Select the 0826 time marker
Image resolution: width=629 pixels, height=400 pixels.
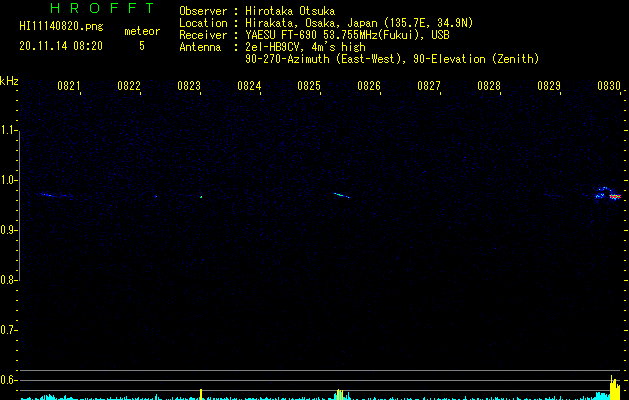pos(369,86)
